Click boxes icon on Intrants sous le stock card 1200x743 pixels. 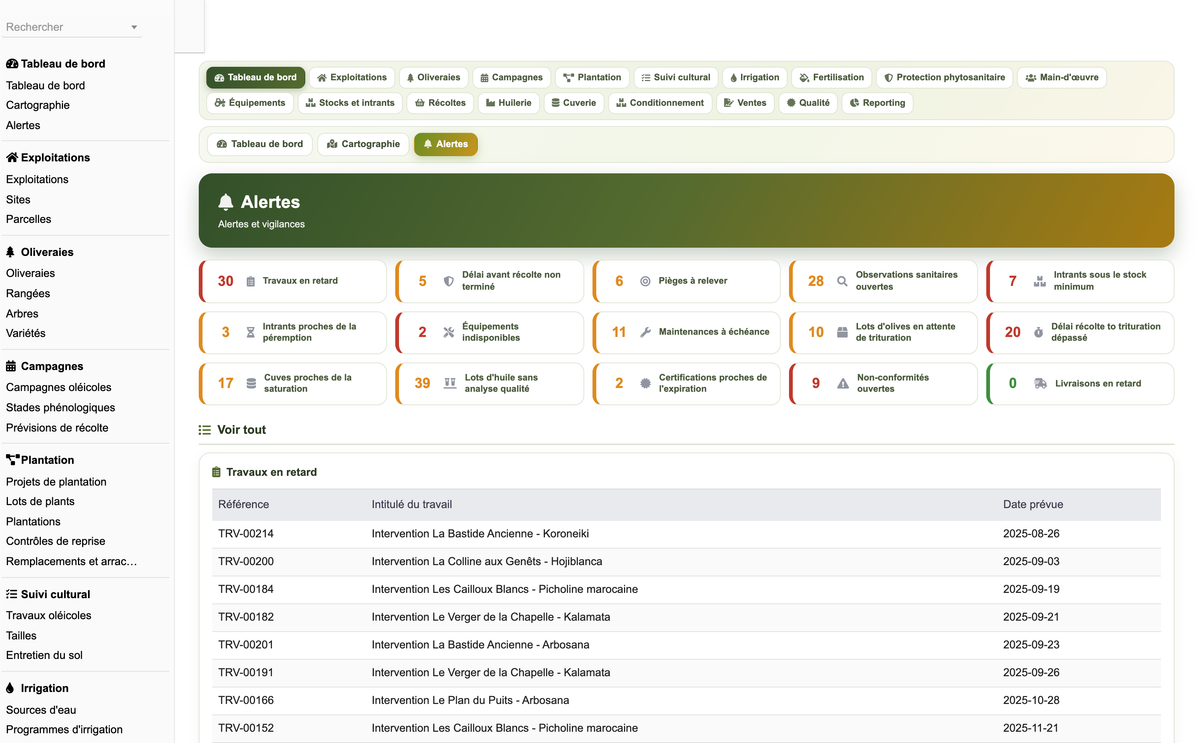pos(1039,281)
